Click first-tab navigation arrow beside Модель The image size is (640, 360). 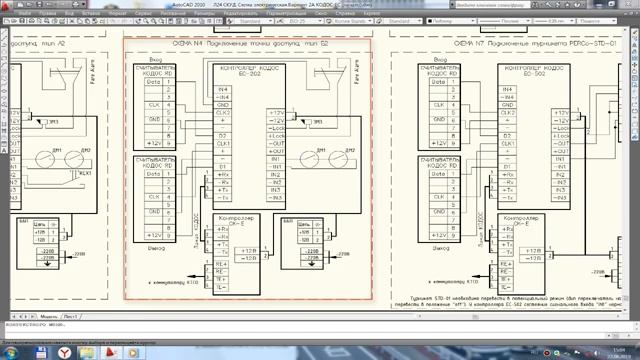tap(14, 316)
